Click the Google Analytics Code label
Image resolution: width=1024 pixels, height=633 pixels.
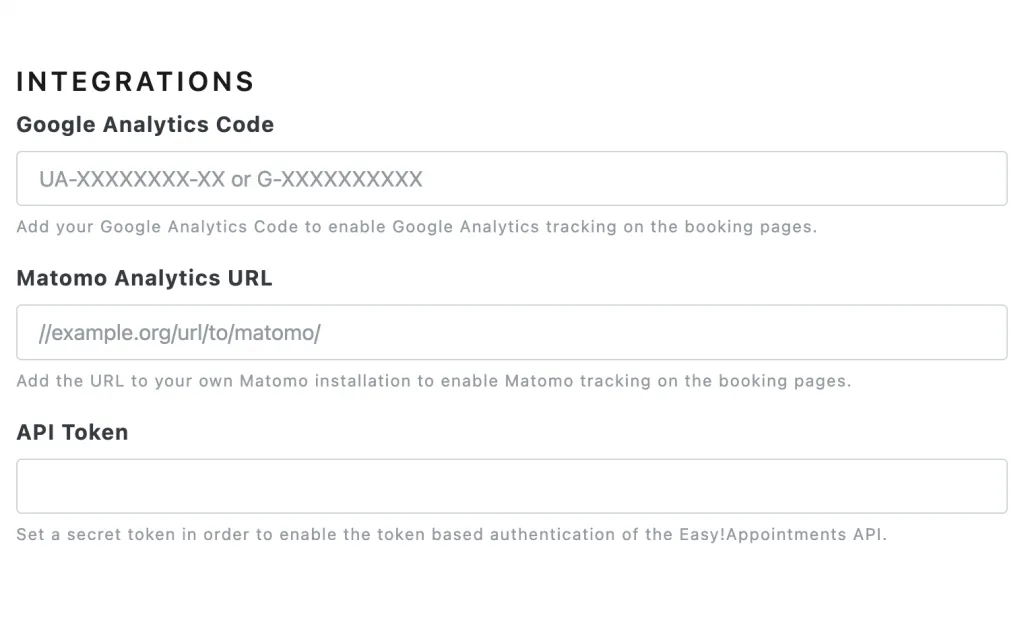point(145,124)
